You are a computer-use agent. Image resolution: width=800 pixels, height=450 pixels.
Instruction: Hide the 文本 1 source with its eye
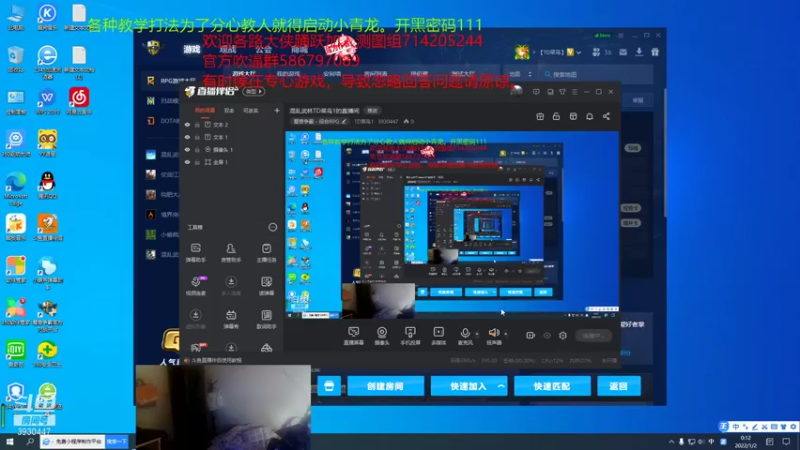187,137
